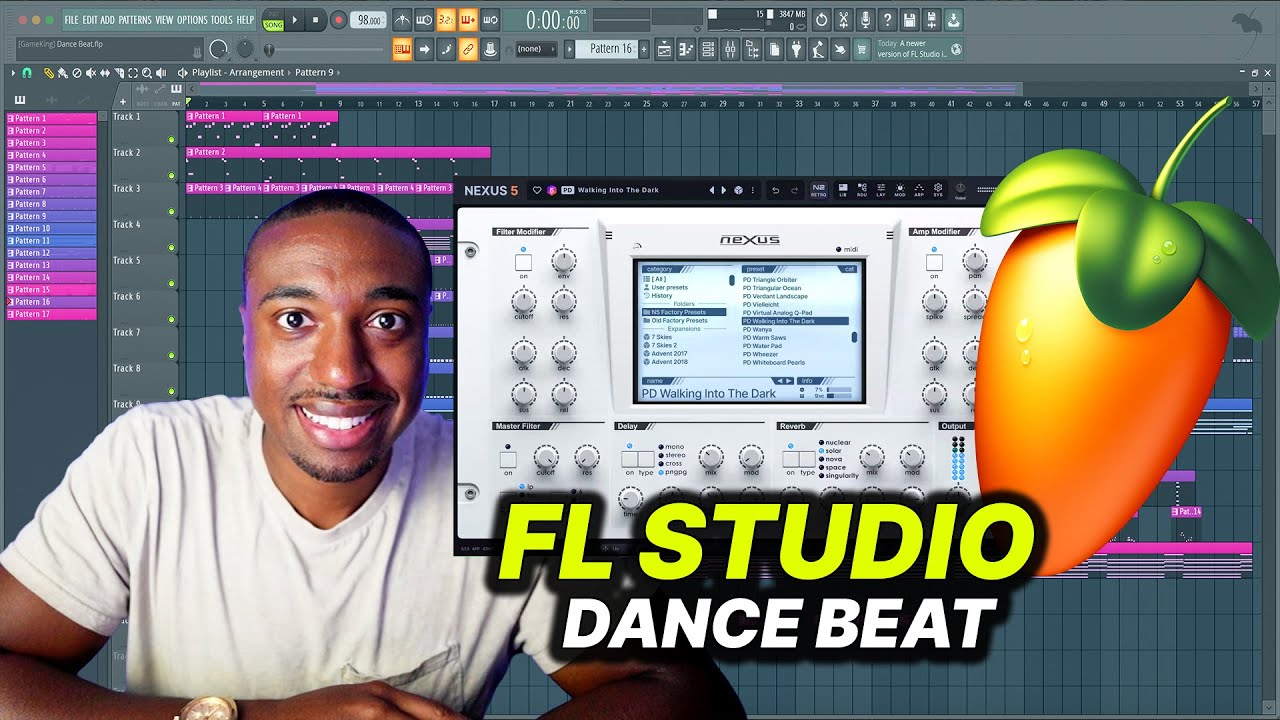Expand the pattern options arrow beside Pattern 16
This screenshot has width=1280, height=720.
tap(571, 49)
